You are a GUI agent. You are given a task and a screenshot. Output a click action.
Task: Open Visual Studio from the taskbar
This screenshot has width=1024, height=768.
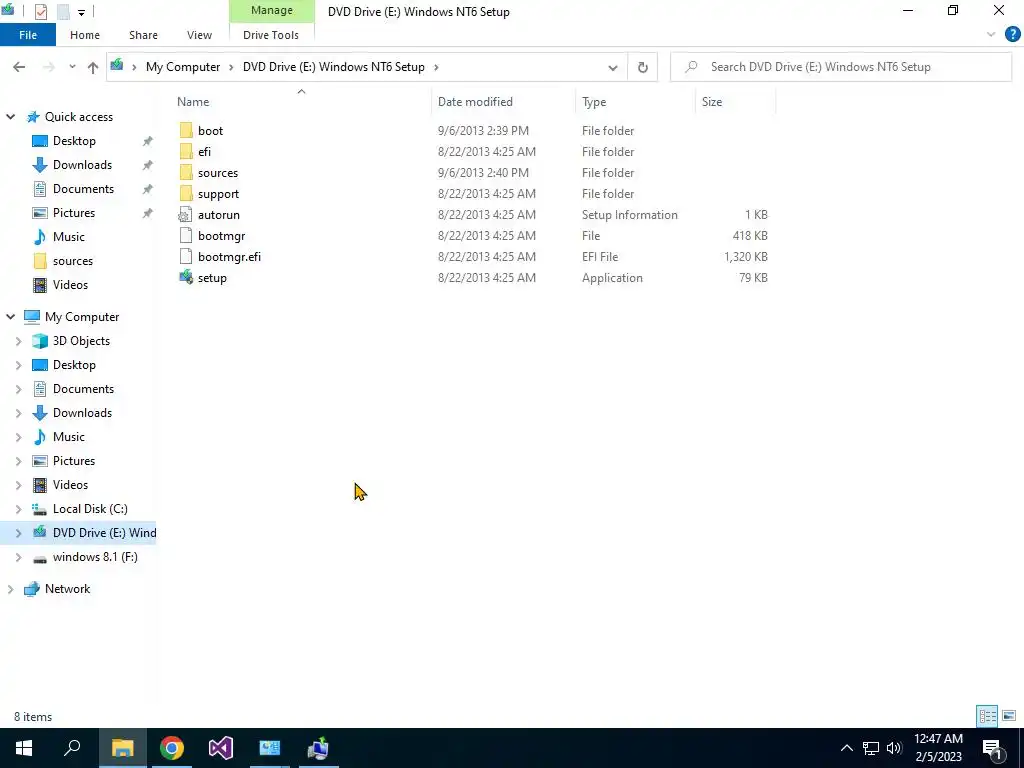(221, 748)
